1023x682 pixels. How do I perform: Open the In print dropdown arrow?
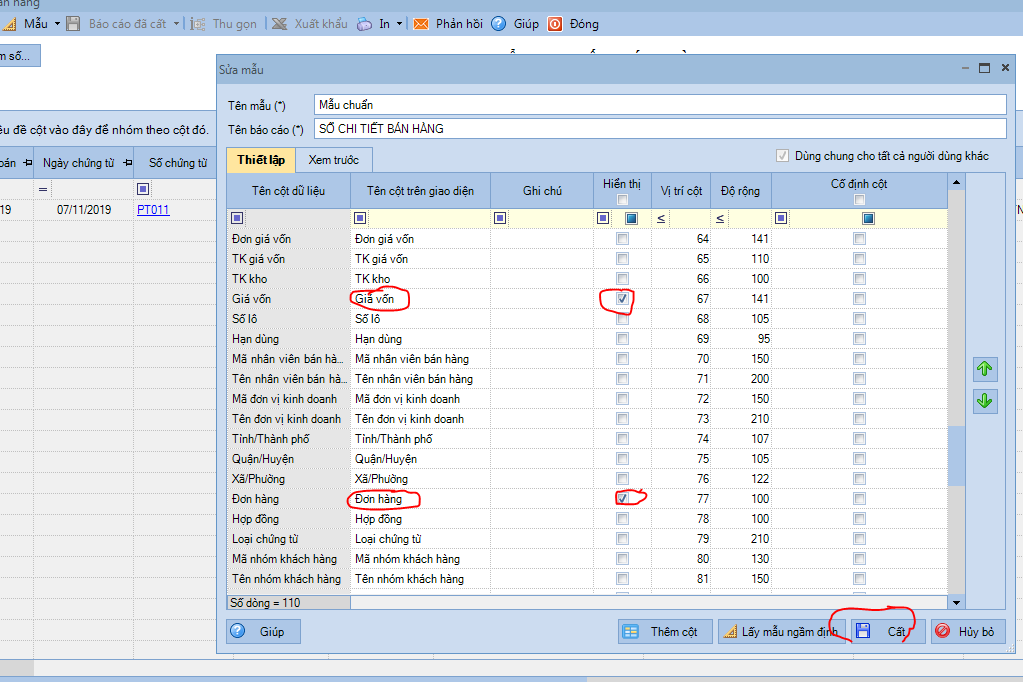[400, 23]
